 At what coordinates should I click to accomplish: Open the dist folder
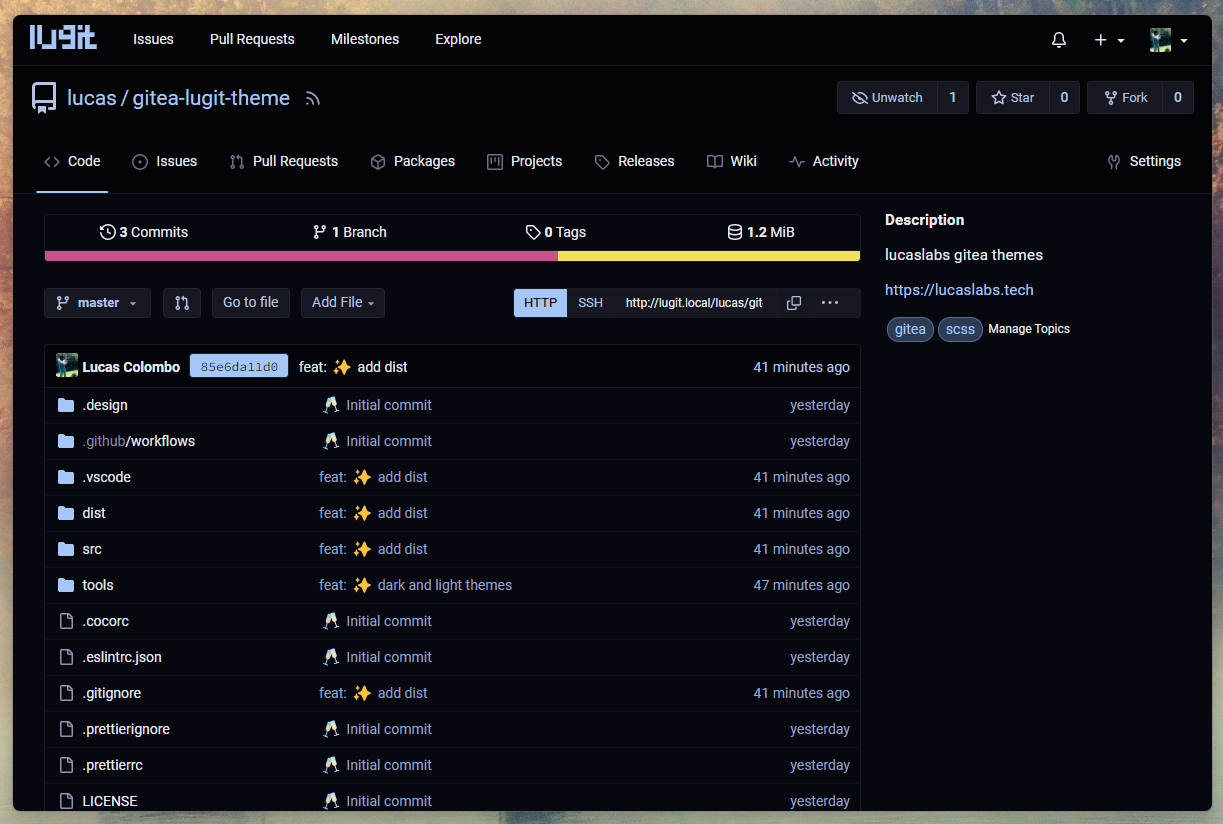[x=94, y=513]
